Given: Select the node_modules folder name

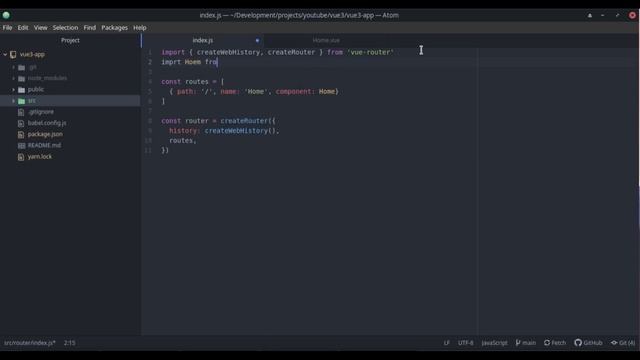Looking at the screenshot, I should (47, 78).
